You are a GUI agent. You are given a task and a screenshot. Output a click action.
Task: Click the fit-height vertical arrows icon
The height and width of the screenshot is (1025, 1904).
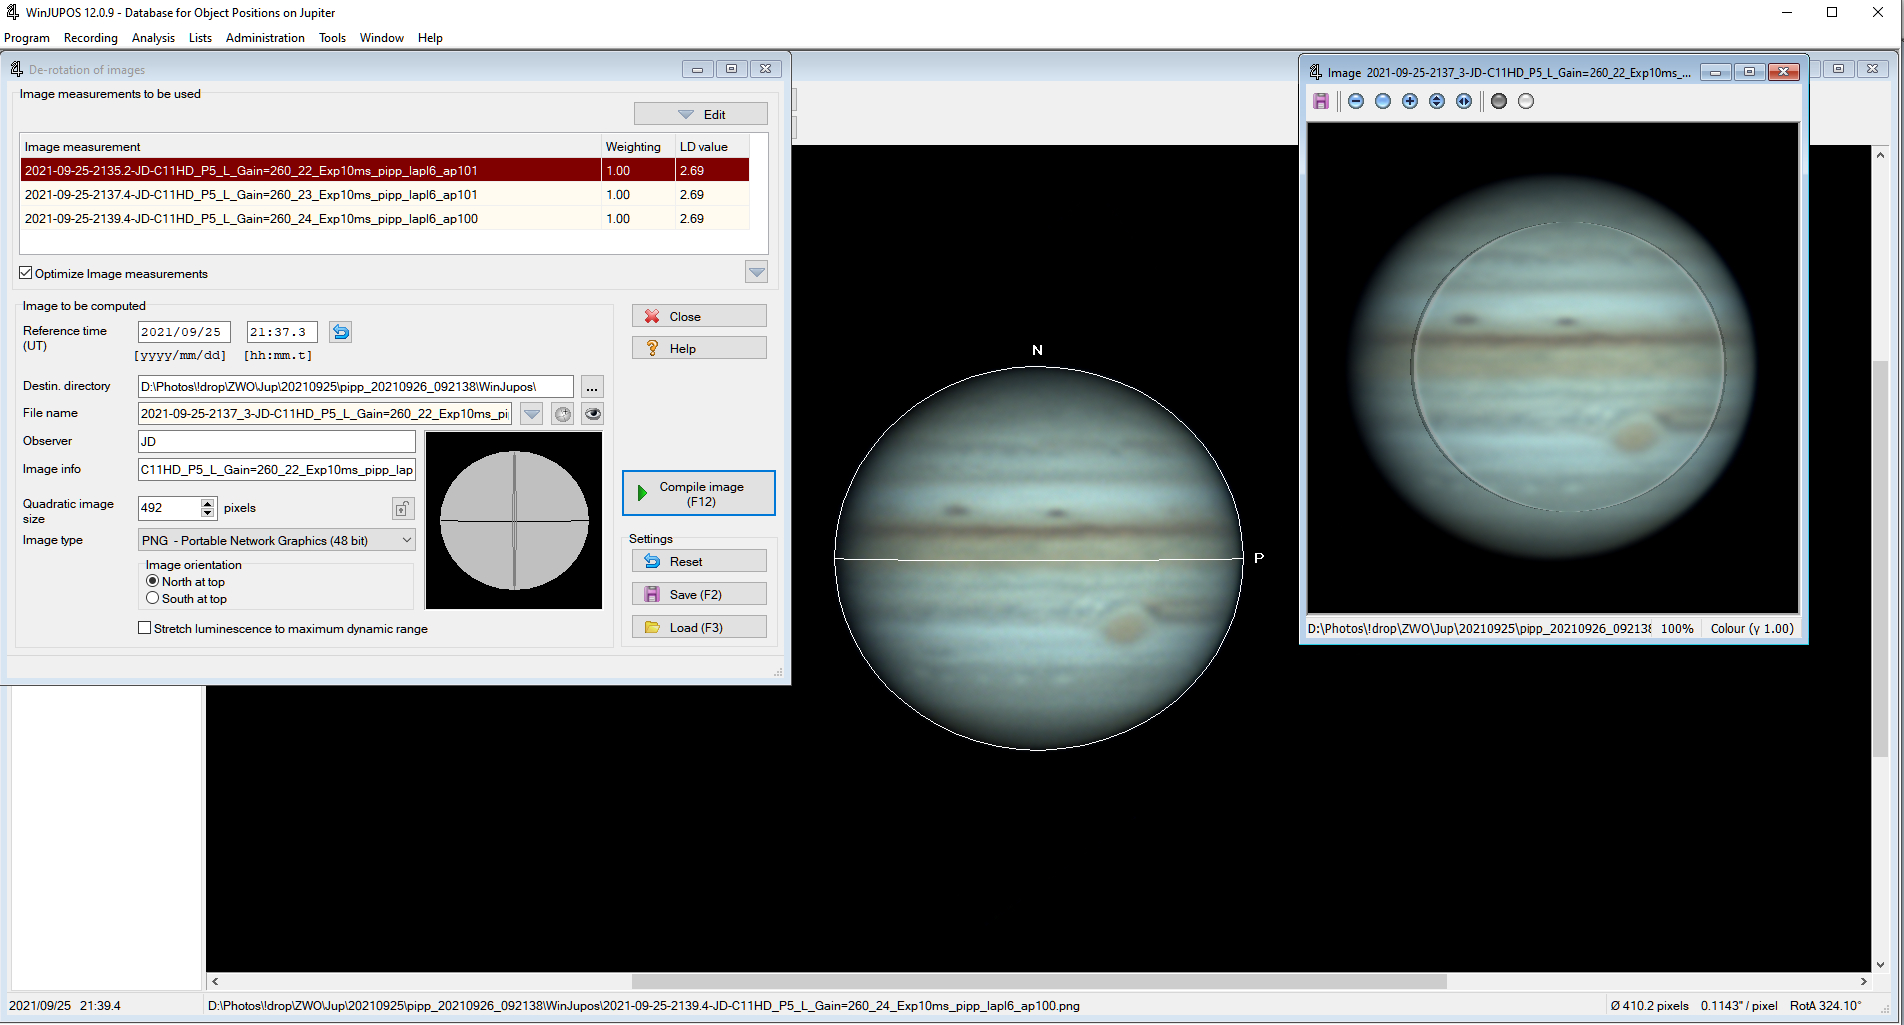1437,101
